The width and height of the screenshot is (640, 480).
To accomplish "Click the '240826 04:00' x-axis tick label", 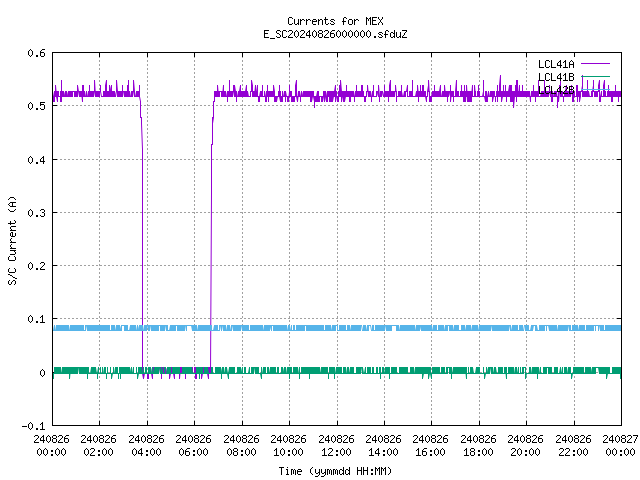I will click(146, 446).
